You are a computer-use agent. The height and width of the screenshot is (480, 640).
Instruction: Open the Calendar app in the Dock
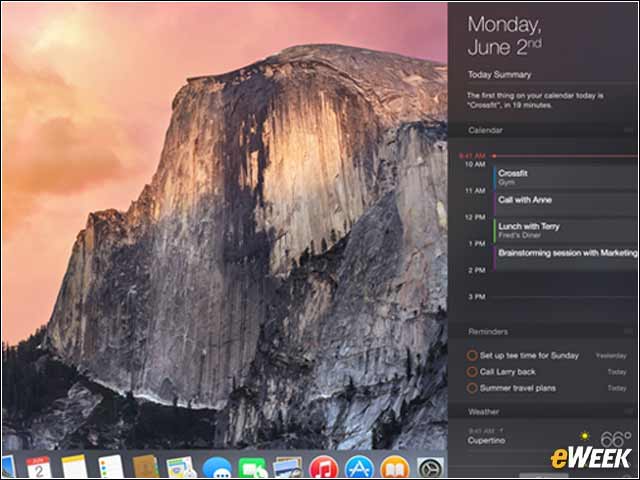click(39, 467)
